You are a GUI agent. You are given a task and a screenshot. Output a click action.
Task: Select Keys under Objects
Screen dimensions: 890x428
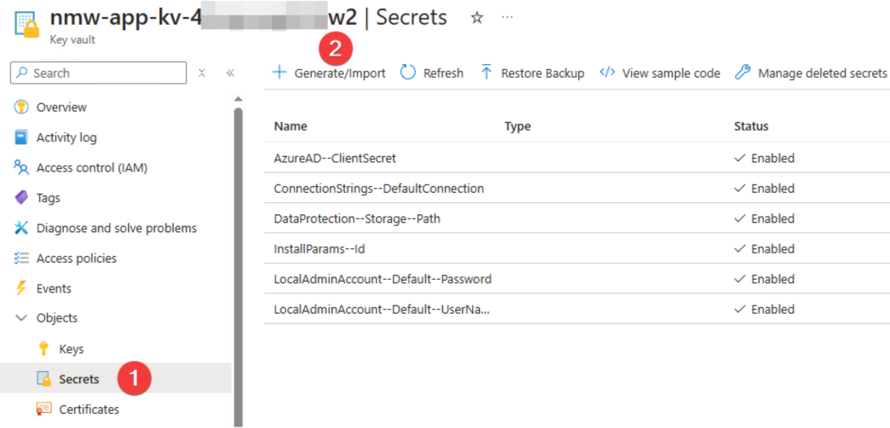[72, 349]
